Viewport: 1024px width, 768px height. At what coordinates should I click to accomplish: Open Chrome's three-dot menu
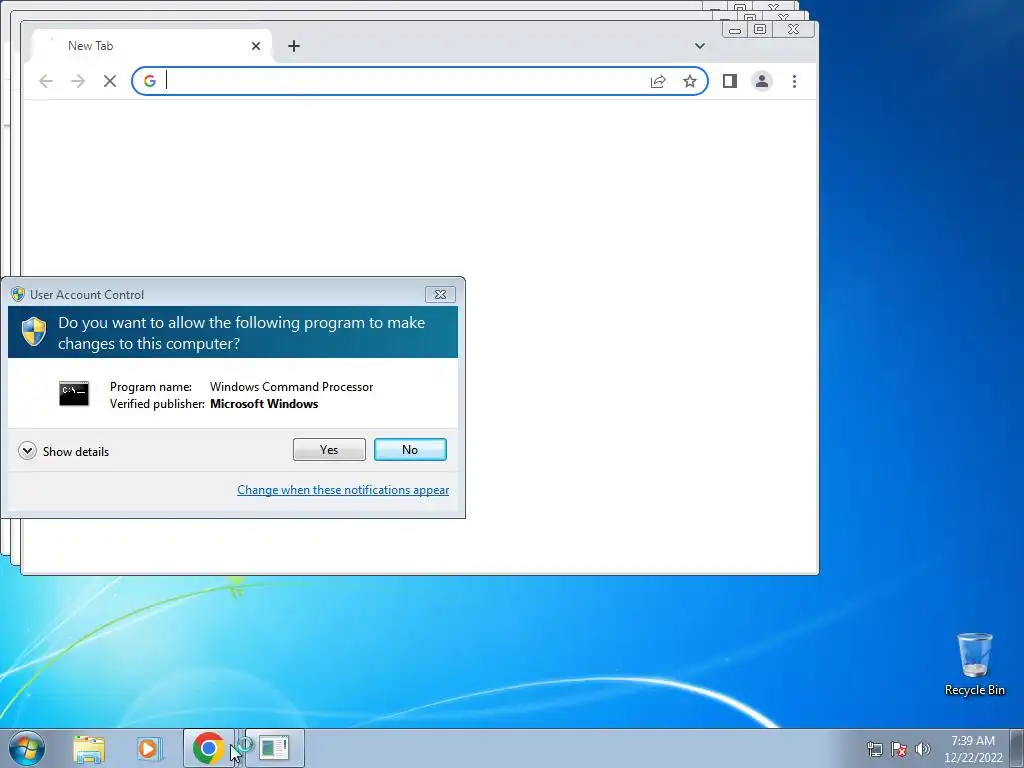794,81
